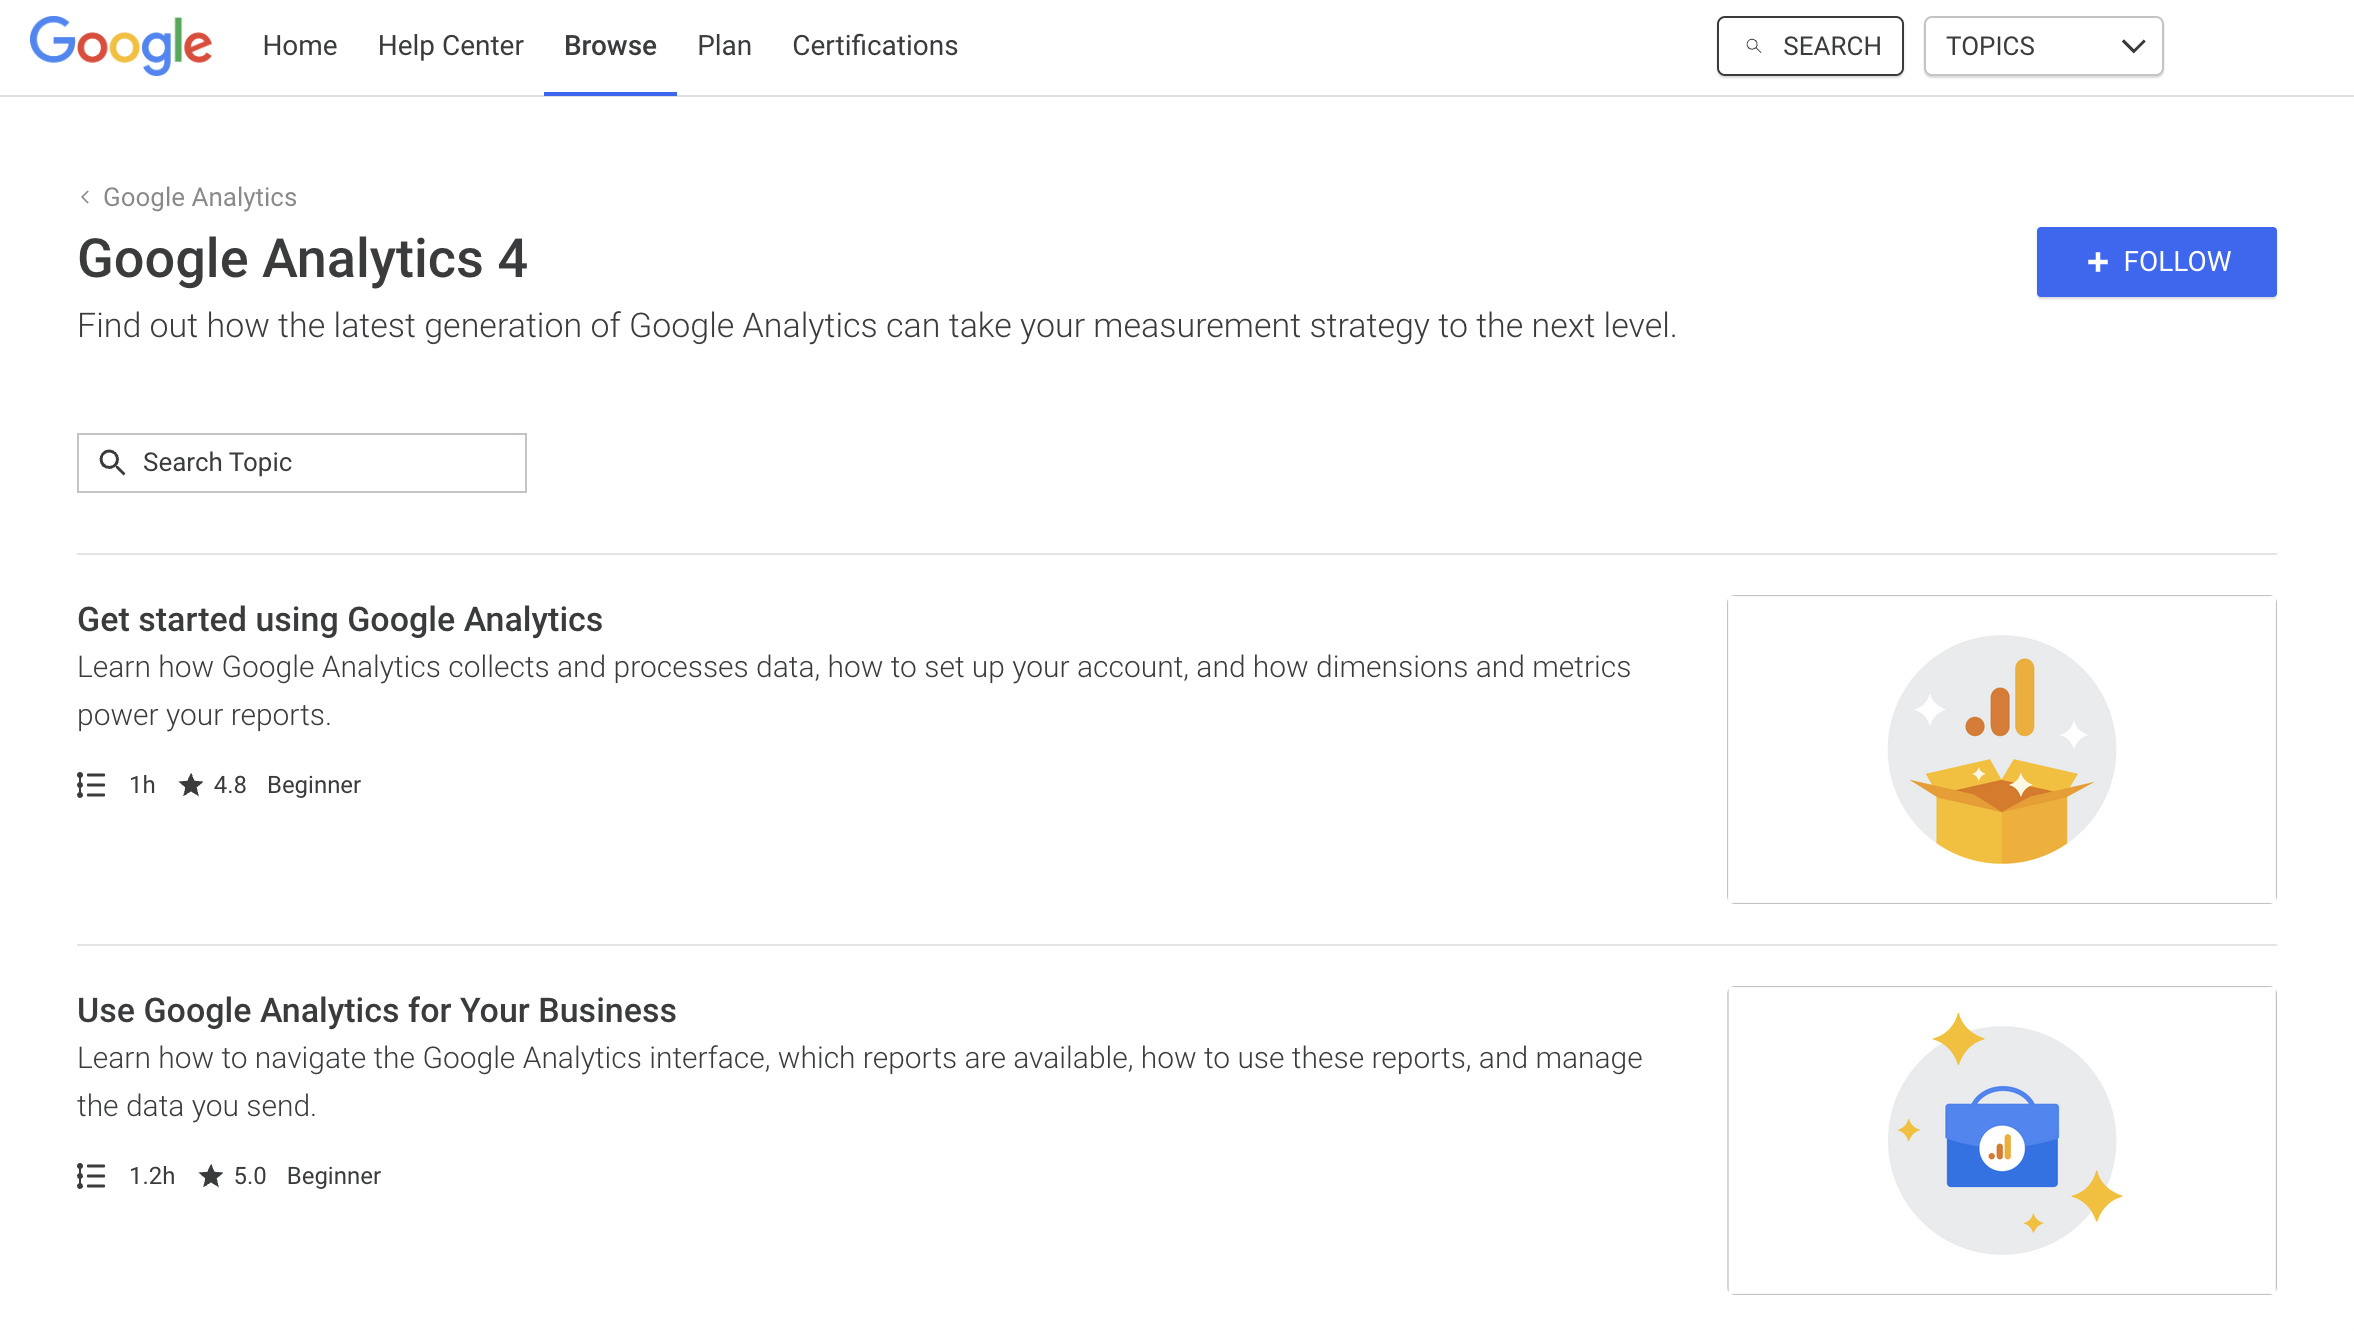Click the magnifier icon in SEARCH button
The width and height of the screenshot is (2354, 1331).
click(1753, 46)
